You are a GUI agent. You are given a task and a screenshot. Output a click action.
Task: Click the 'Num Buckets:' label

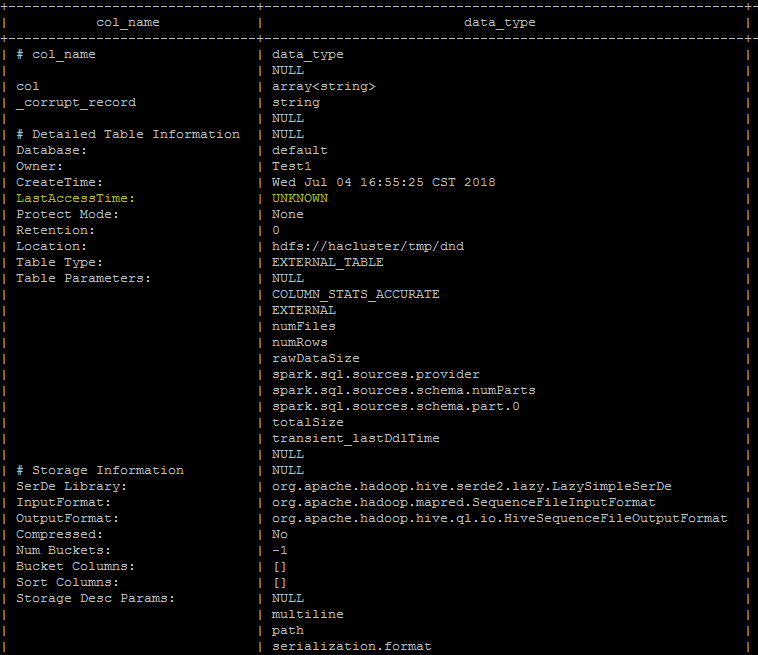click(x=63, y=550)
